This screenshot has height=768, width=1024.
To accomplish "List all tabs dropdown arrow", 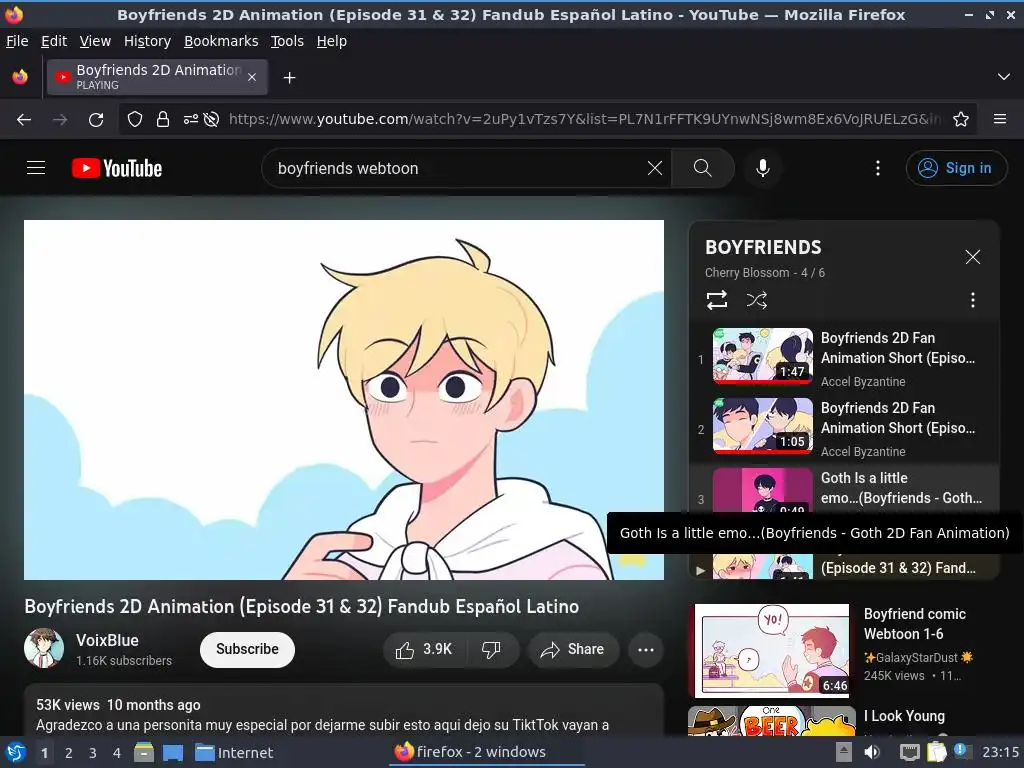I will click(x=1003, y=77).
